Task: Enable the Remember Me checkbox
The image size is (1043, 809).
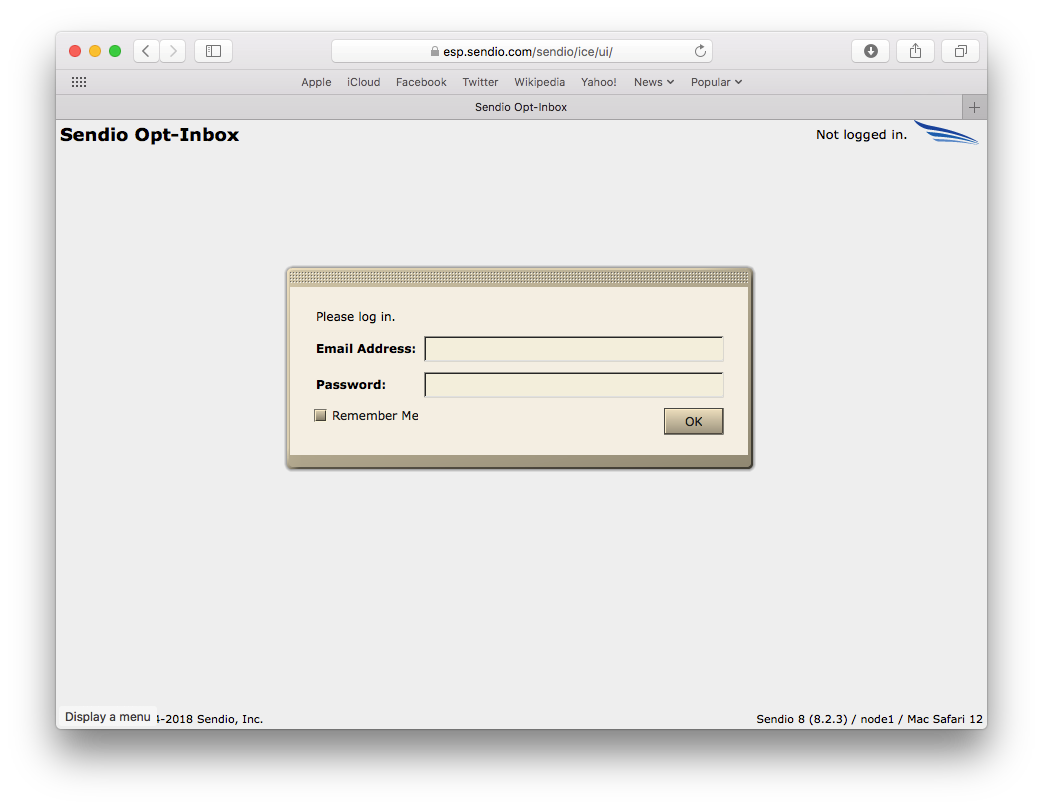Action: point(320,414)
